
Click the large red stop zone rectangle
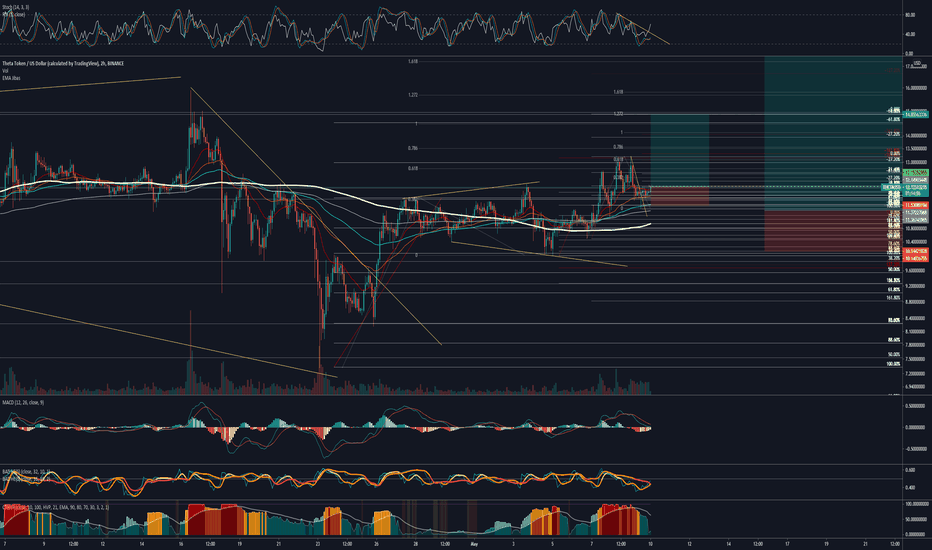(x=833, y=231)
